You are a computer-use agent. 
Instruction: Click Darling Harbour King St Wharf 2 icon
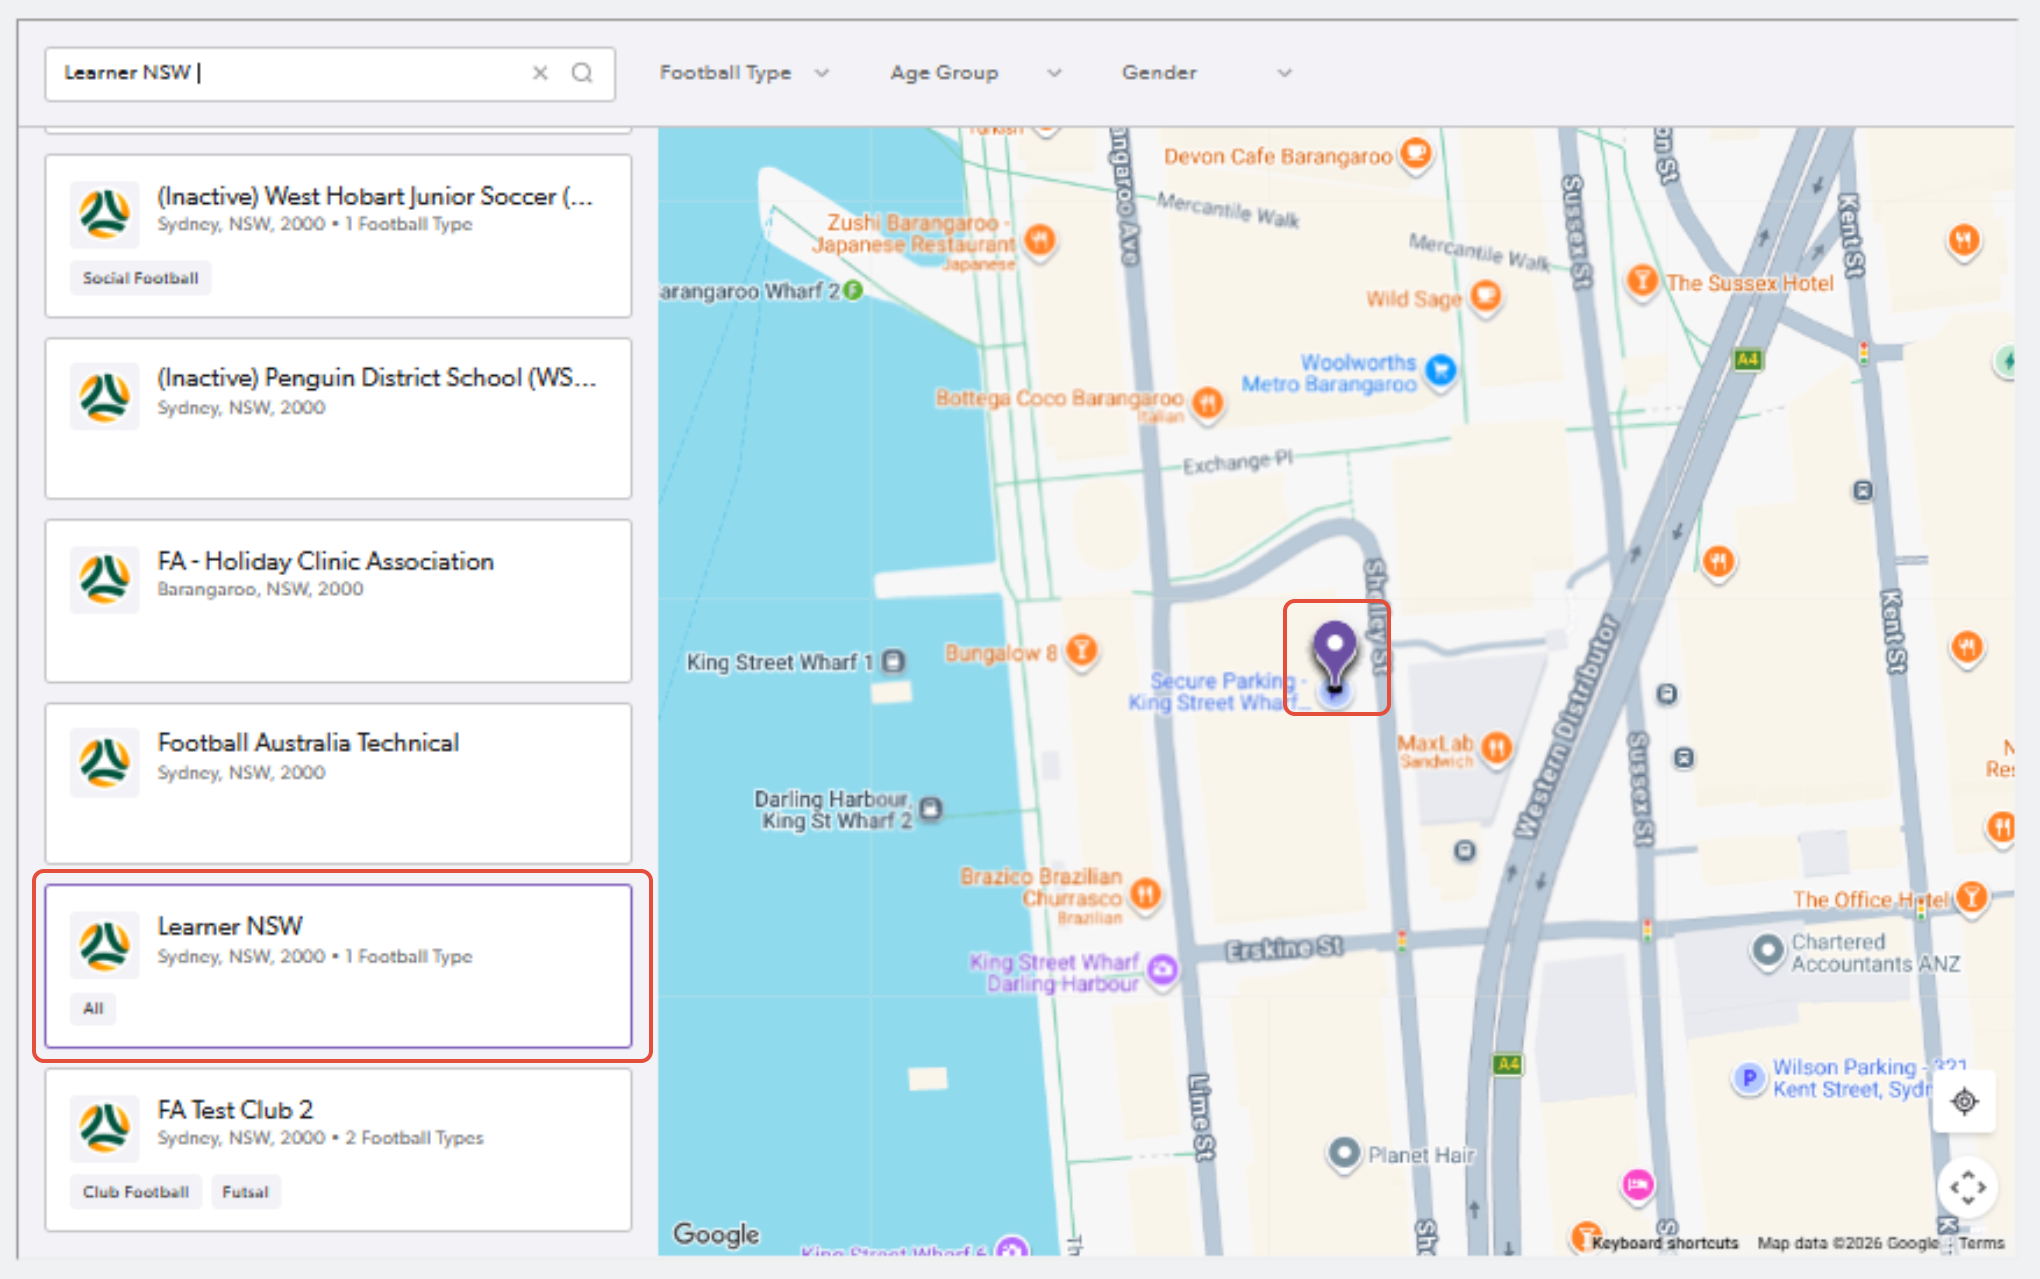930,808
